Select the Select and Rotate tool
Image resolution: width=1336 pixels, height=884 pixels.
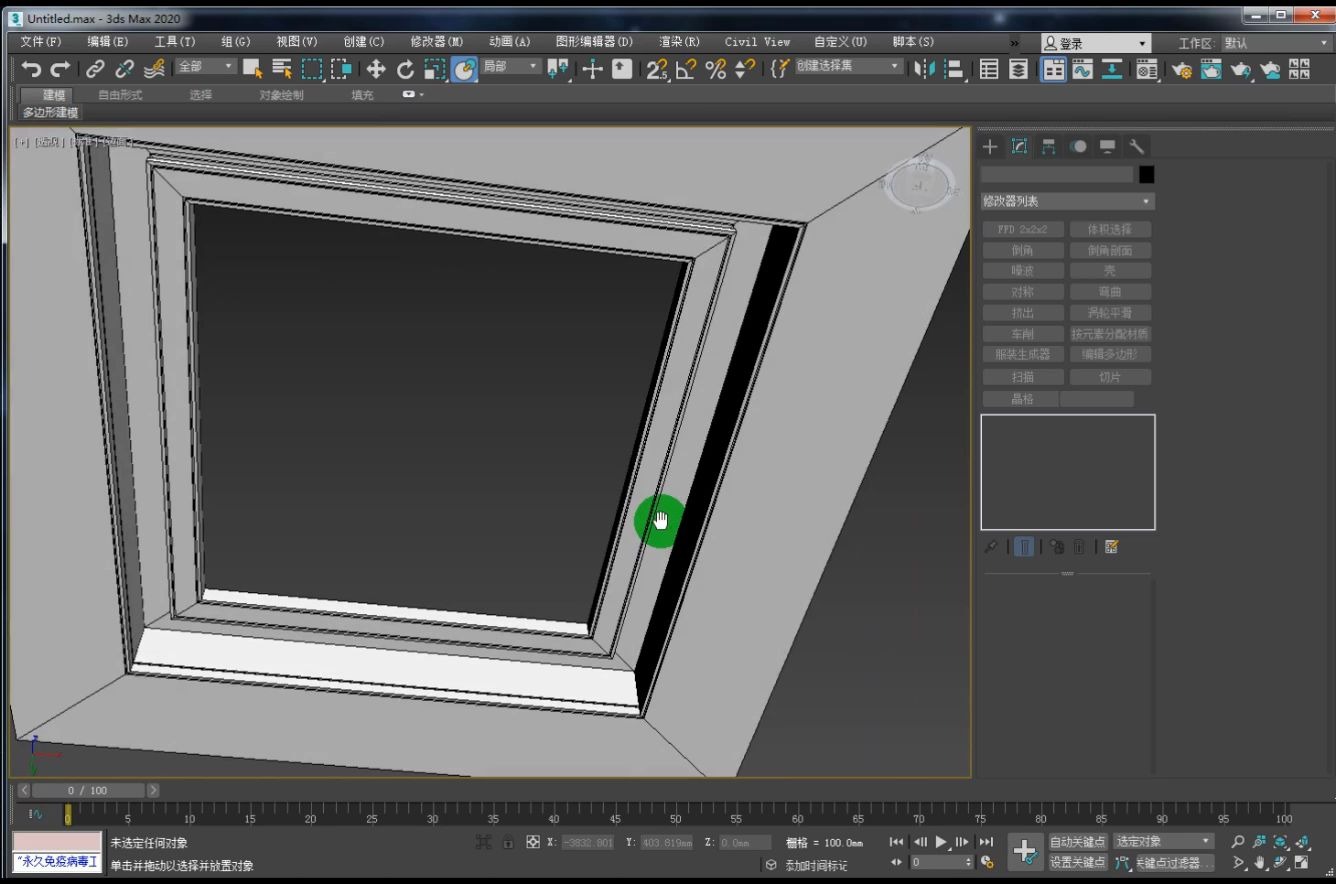406,69
